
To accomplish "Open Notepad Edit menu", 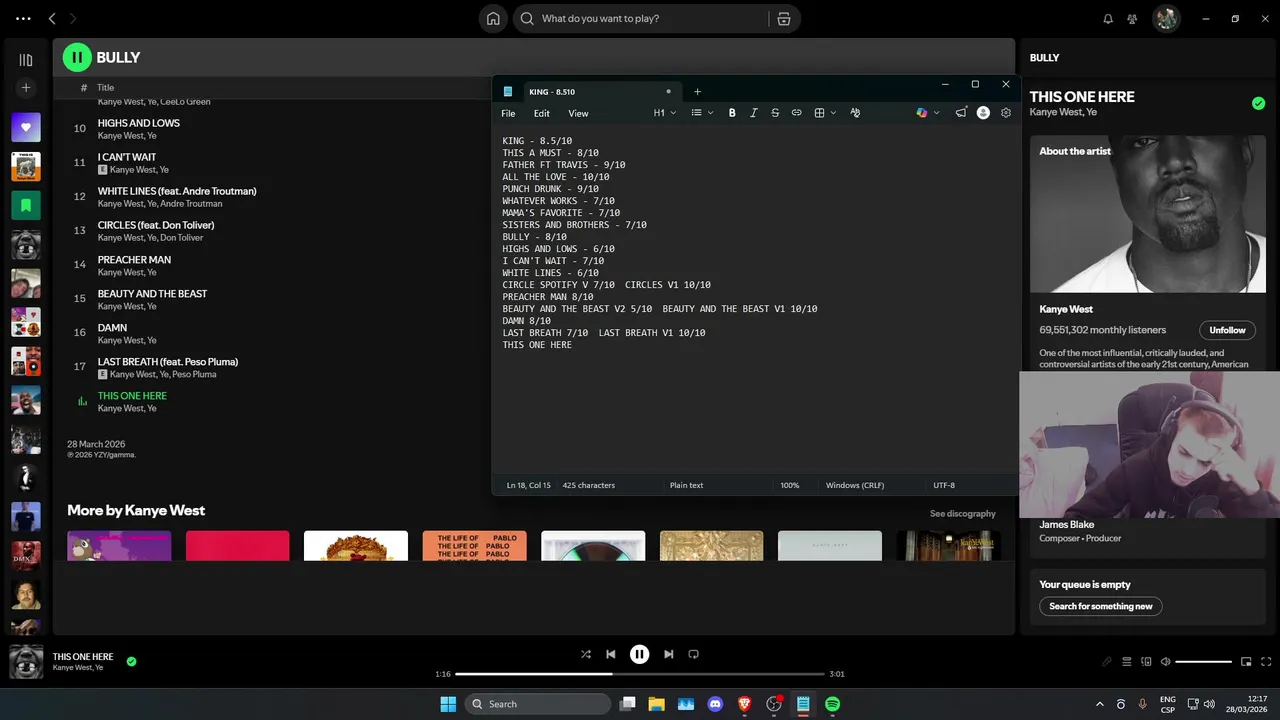I will 541,113.
